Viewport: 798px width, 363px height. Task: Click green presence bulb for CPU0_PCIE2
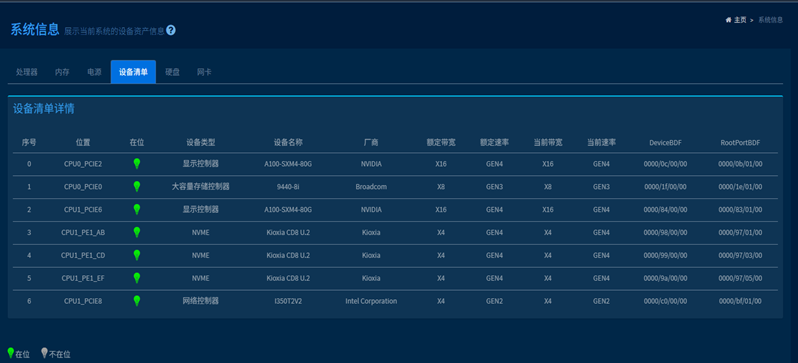pyautogui.click(x=136, y=163)
